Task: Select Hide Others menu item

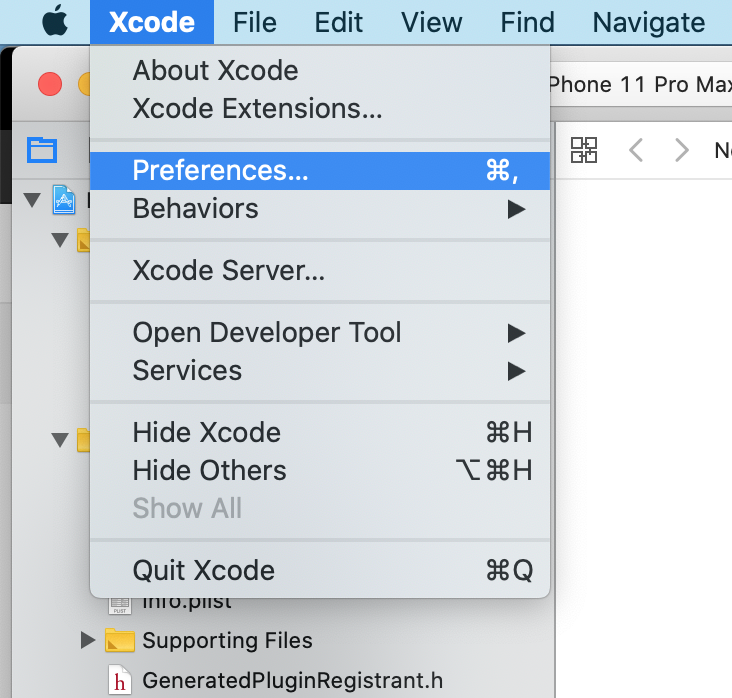Action: pyautogui.click(x=210, y=471)
